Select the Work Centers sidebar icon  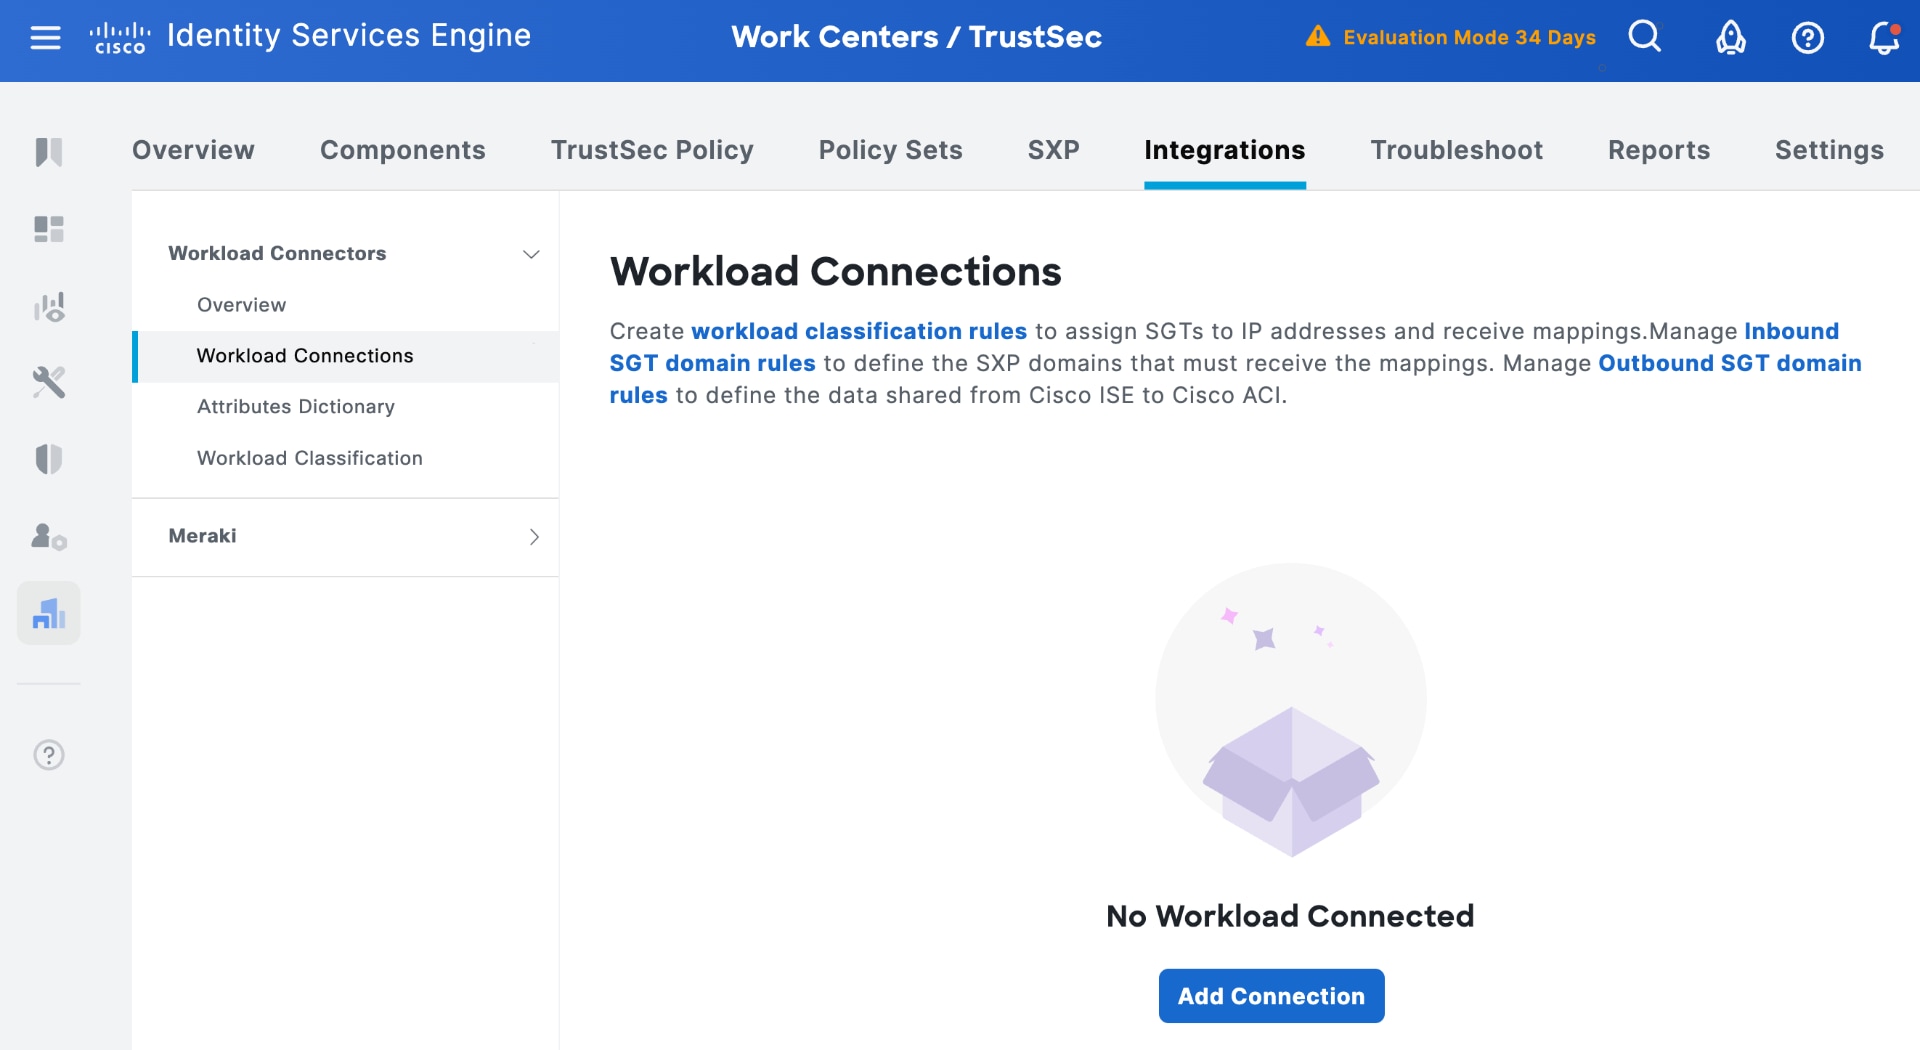click(48, 613)
